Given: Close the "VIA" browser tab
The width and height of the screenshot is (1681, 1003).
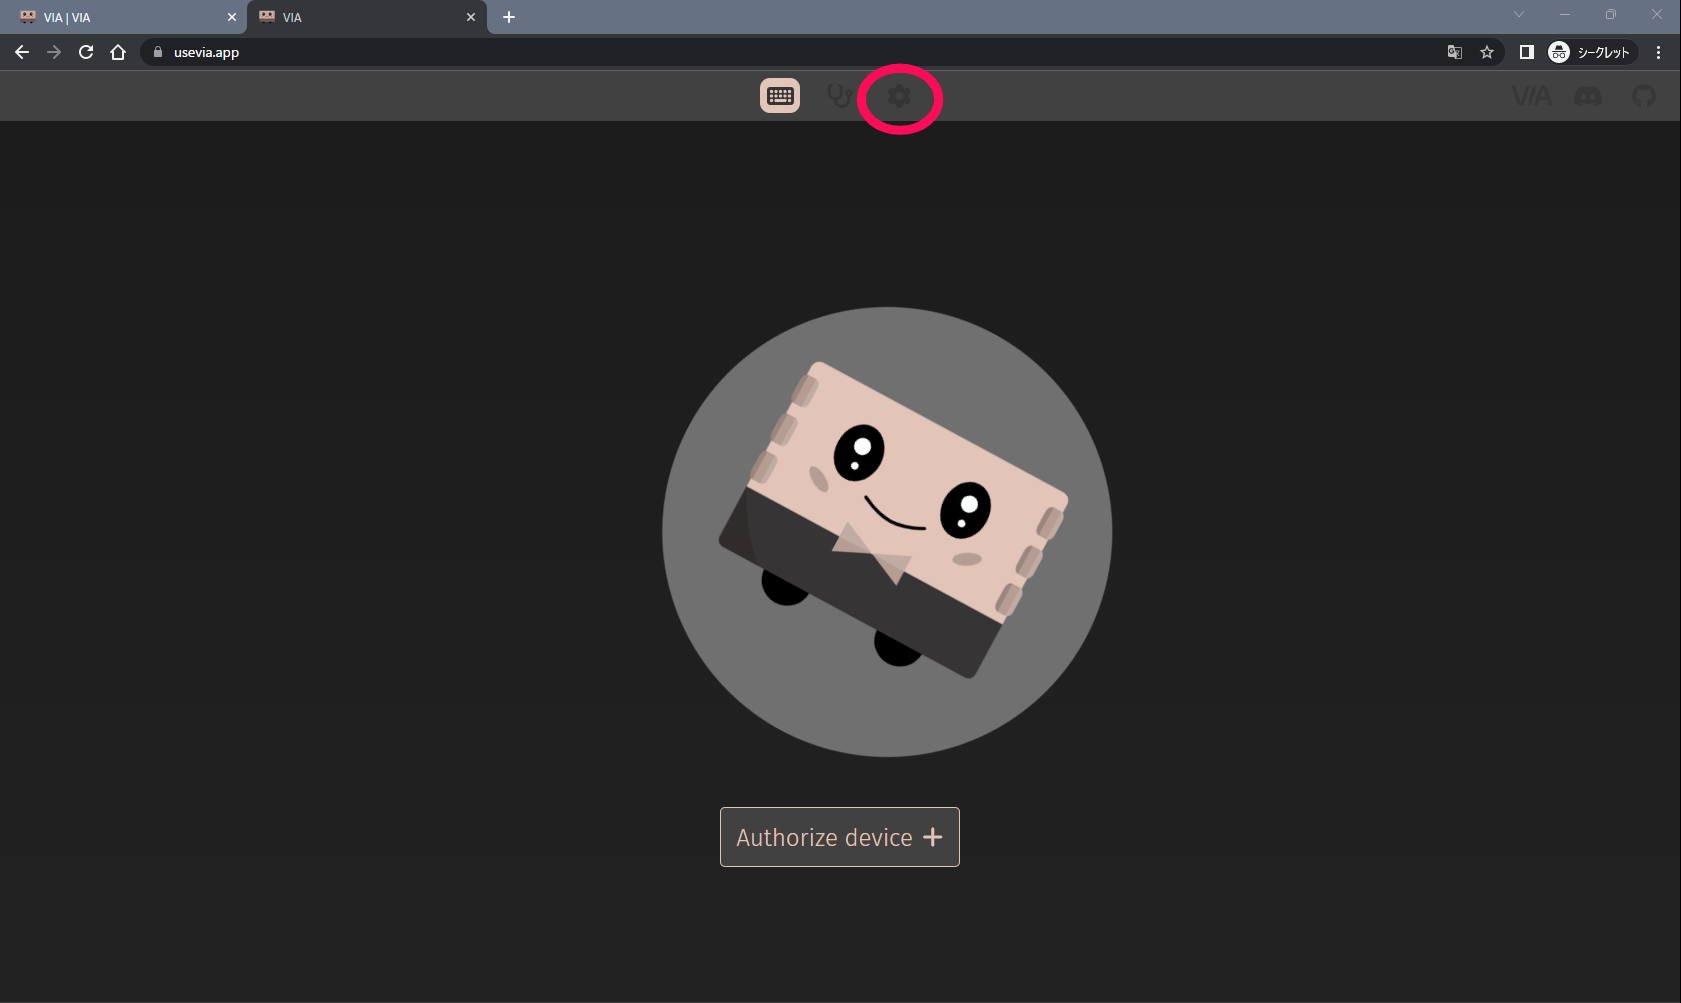Looking at the screenshot, I should tap(471, 17).
